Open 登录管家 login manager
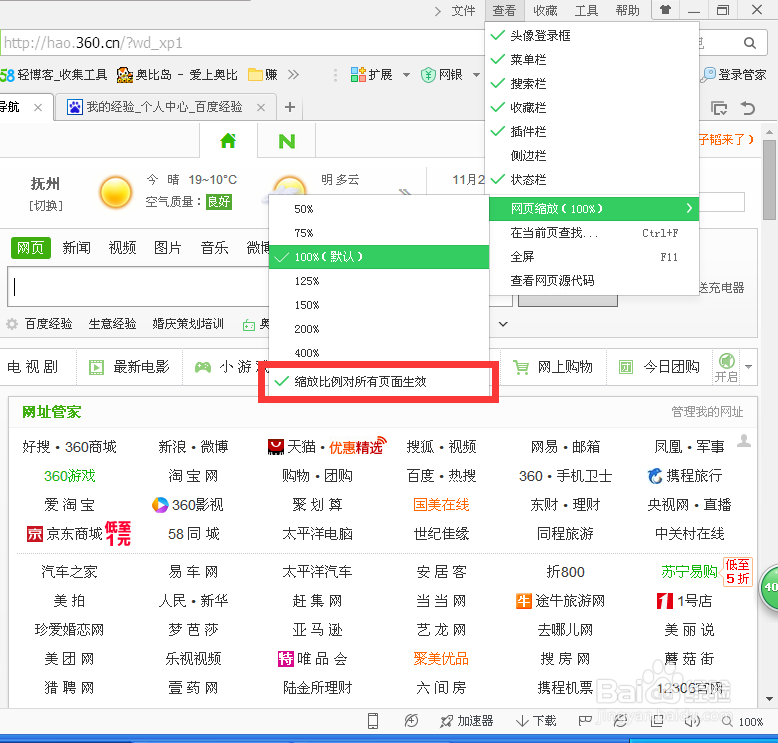The height and width of the screenshot is (743, 778). pos(734,75)
